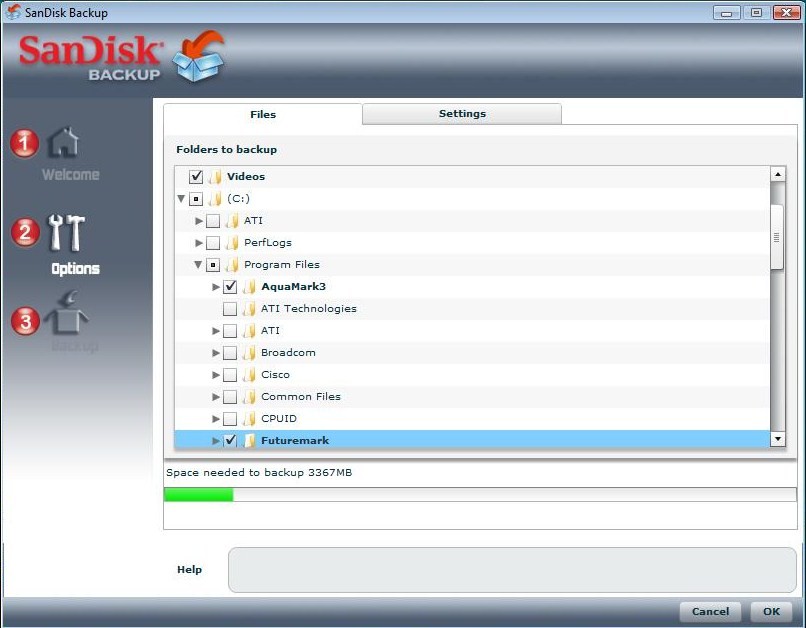The width and height of the screenshot is (806, 628).
Task: Close the SanDisk Backup window
Action: (x=786, y=13)
